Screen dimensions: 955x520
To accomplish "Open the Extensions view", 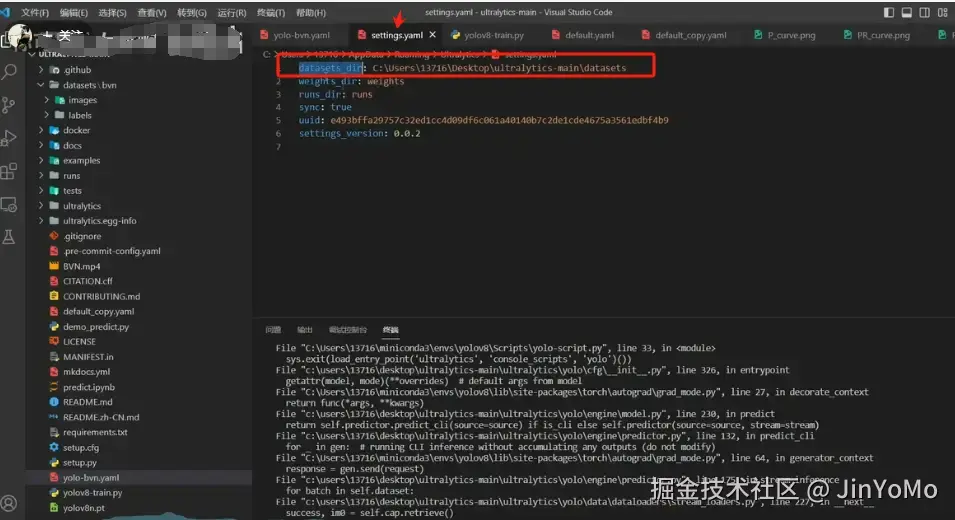I will coord(9,171).
